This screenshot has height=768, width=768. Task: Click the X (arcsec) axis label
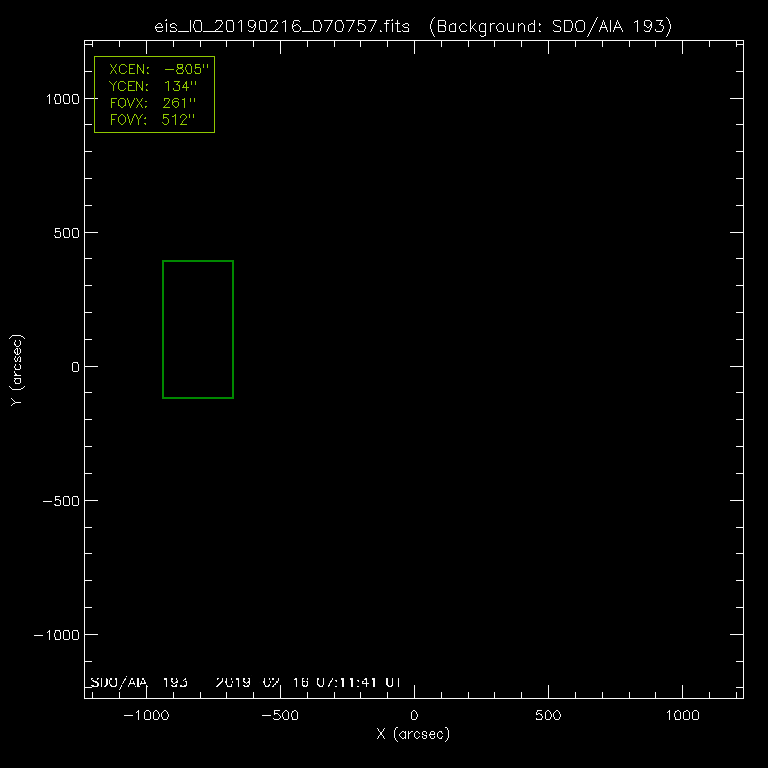point(413,735)
